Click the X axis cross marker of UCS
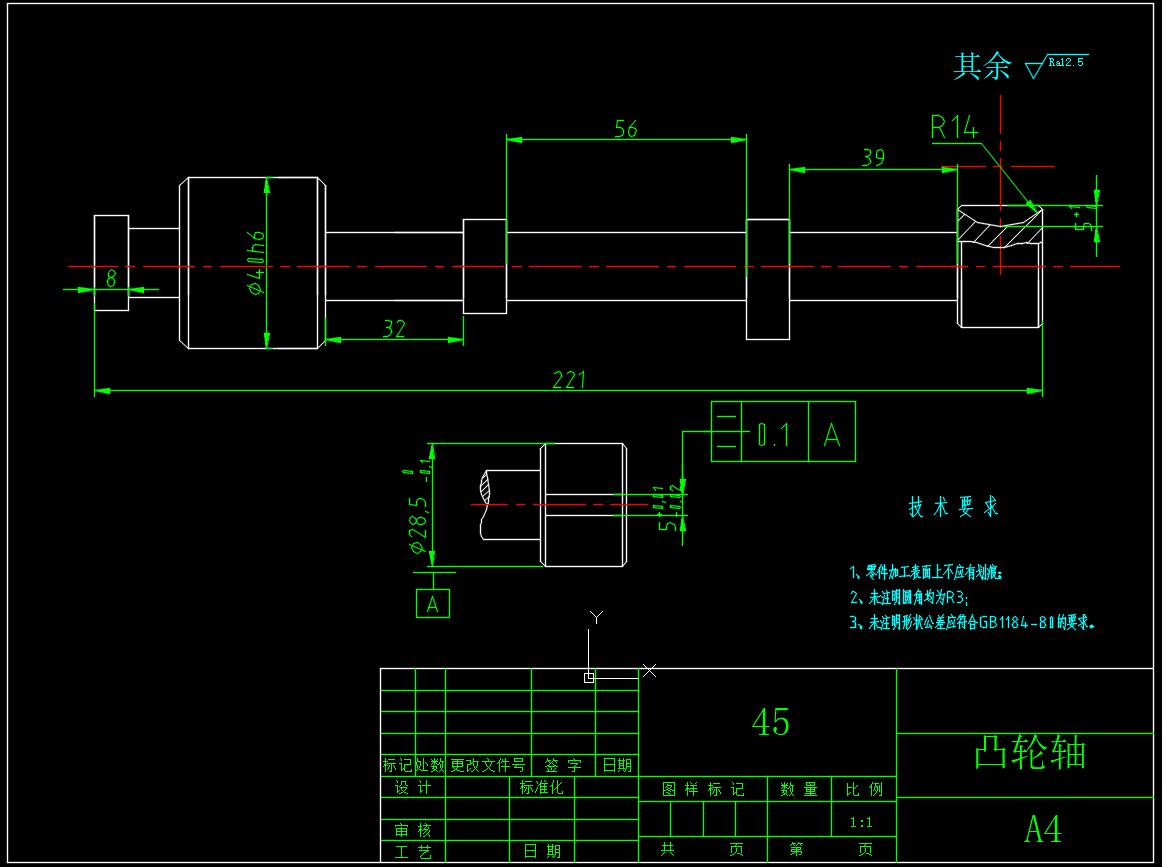Viewport: 1162px width, 867px height. tap(649, 670)
